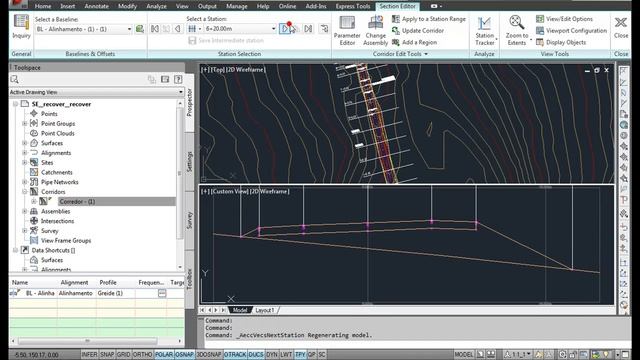Open View/Edit Options
This screenshot has height=360, width=640.
click(x=564, y=19)
